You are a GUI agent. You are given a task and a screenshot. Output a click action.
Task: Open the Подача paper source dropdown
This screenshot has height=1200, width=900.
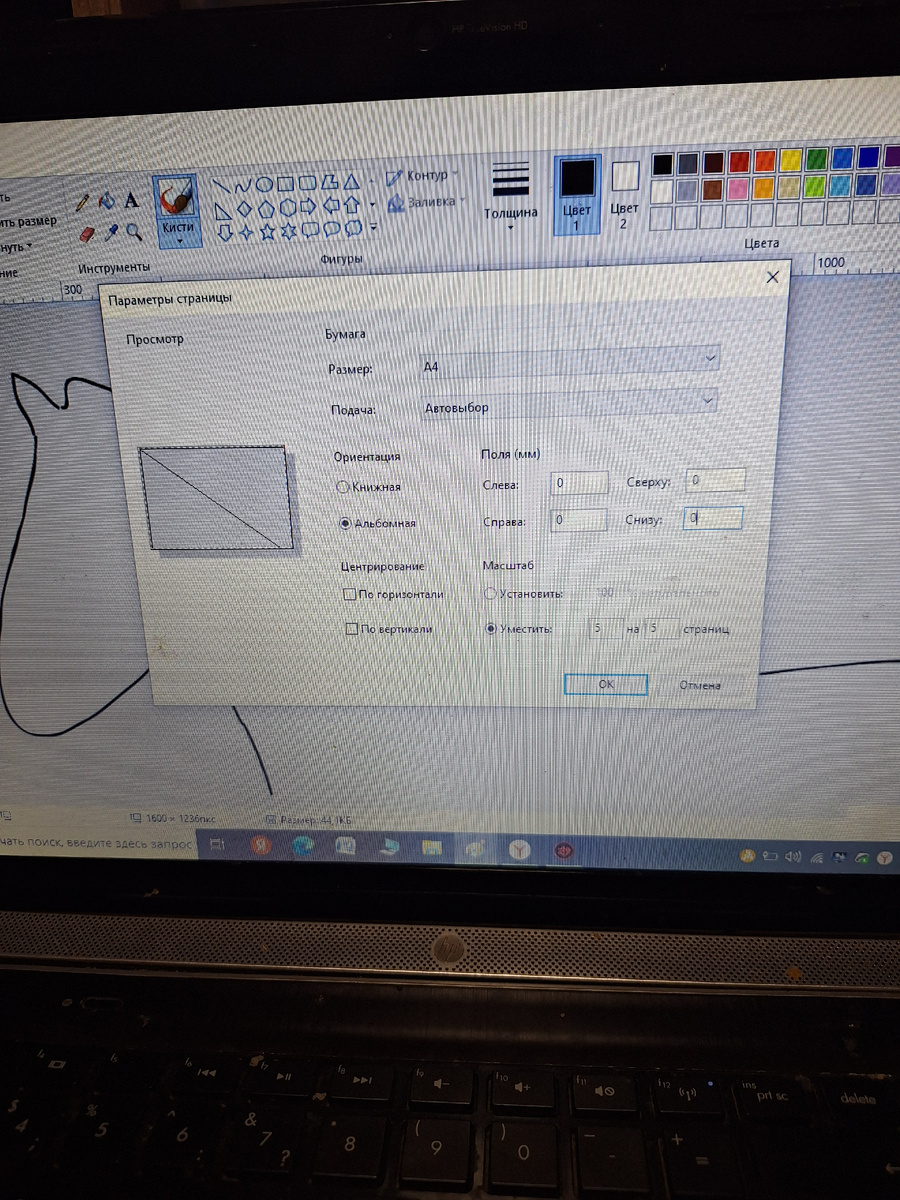pyautogui.click(x=568, y=406)
